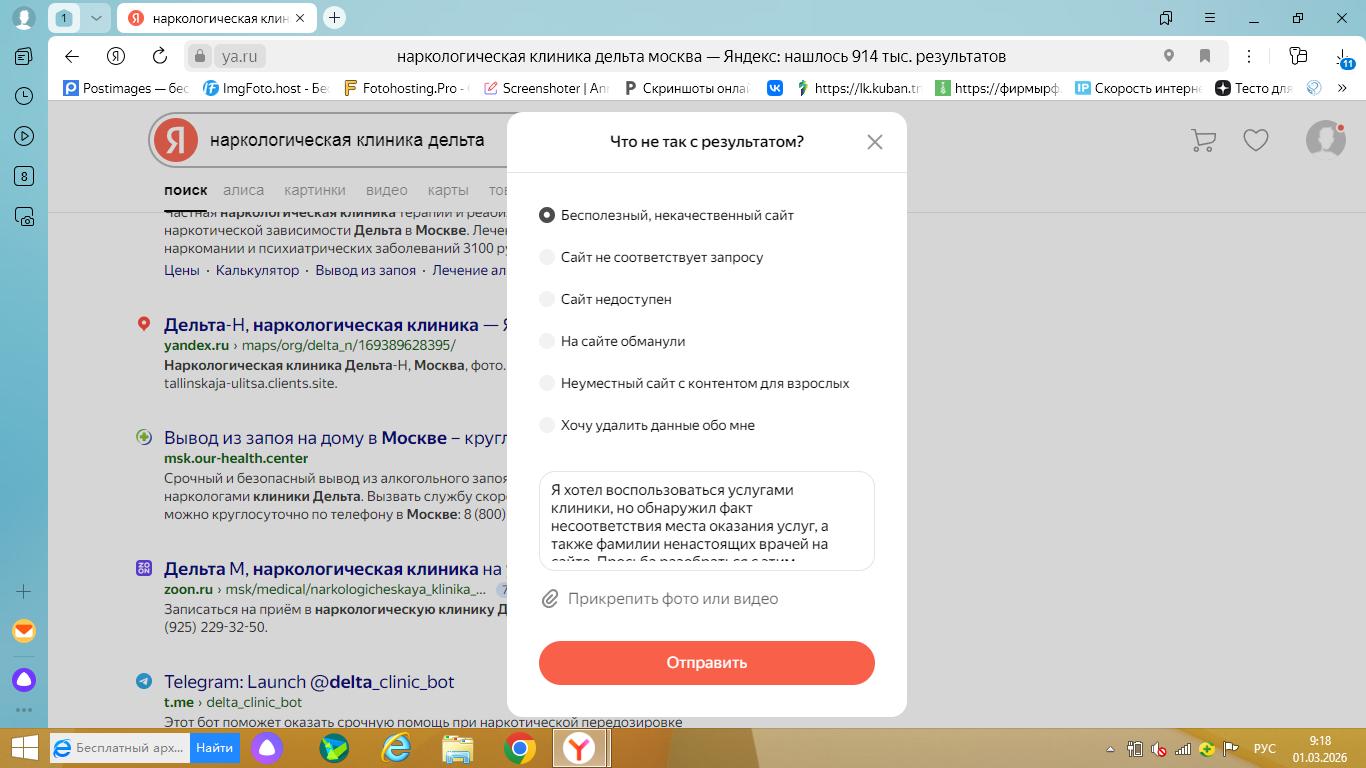The width and height of the screenshot is (1366, 768).
Task: Switch to the видео search tab
Action: pyautogui.click(x=387, y=190)
